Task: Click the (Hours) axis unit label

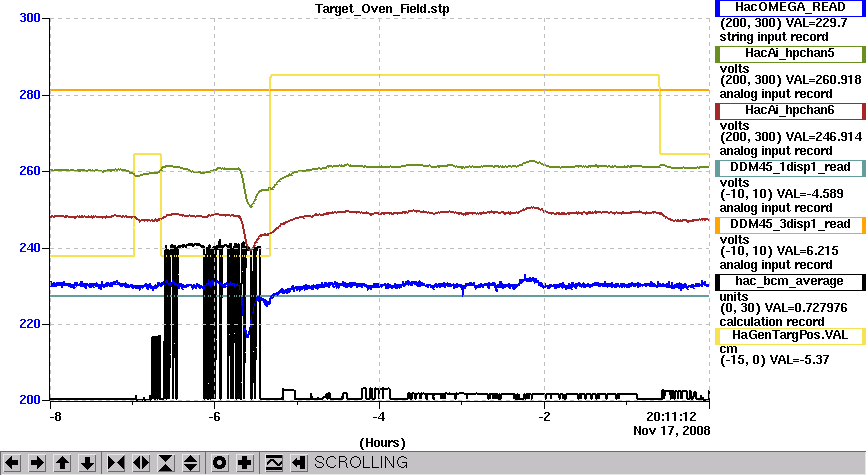Action: (x=382, y=443)
